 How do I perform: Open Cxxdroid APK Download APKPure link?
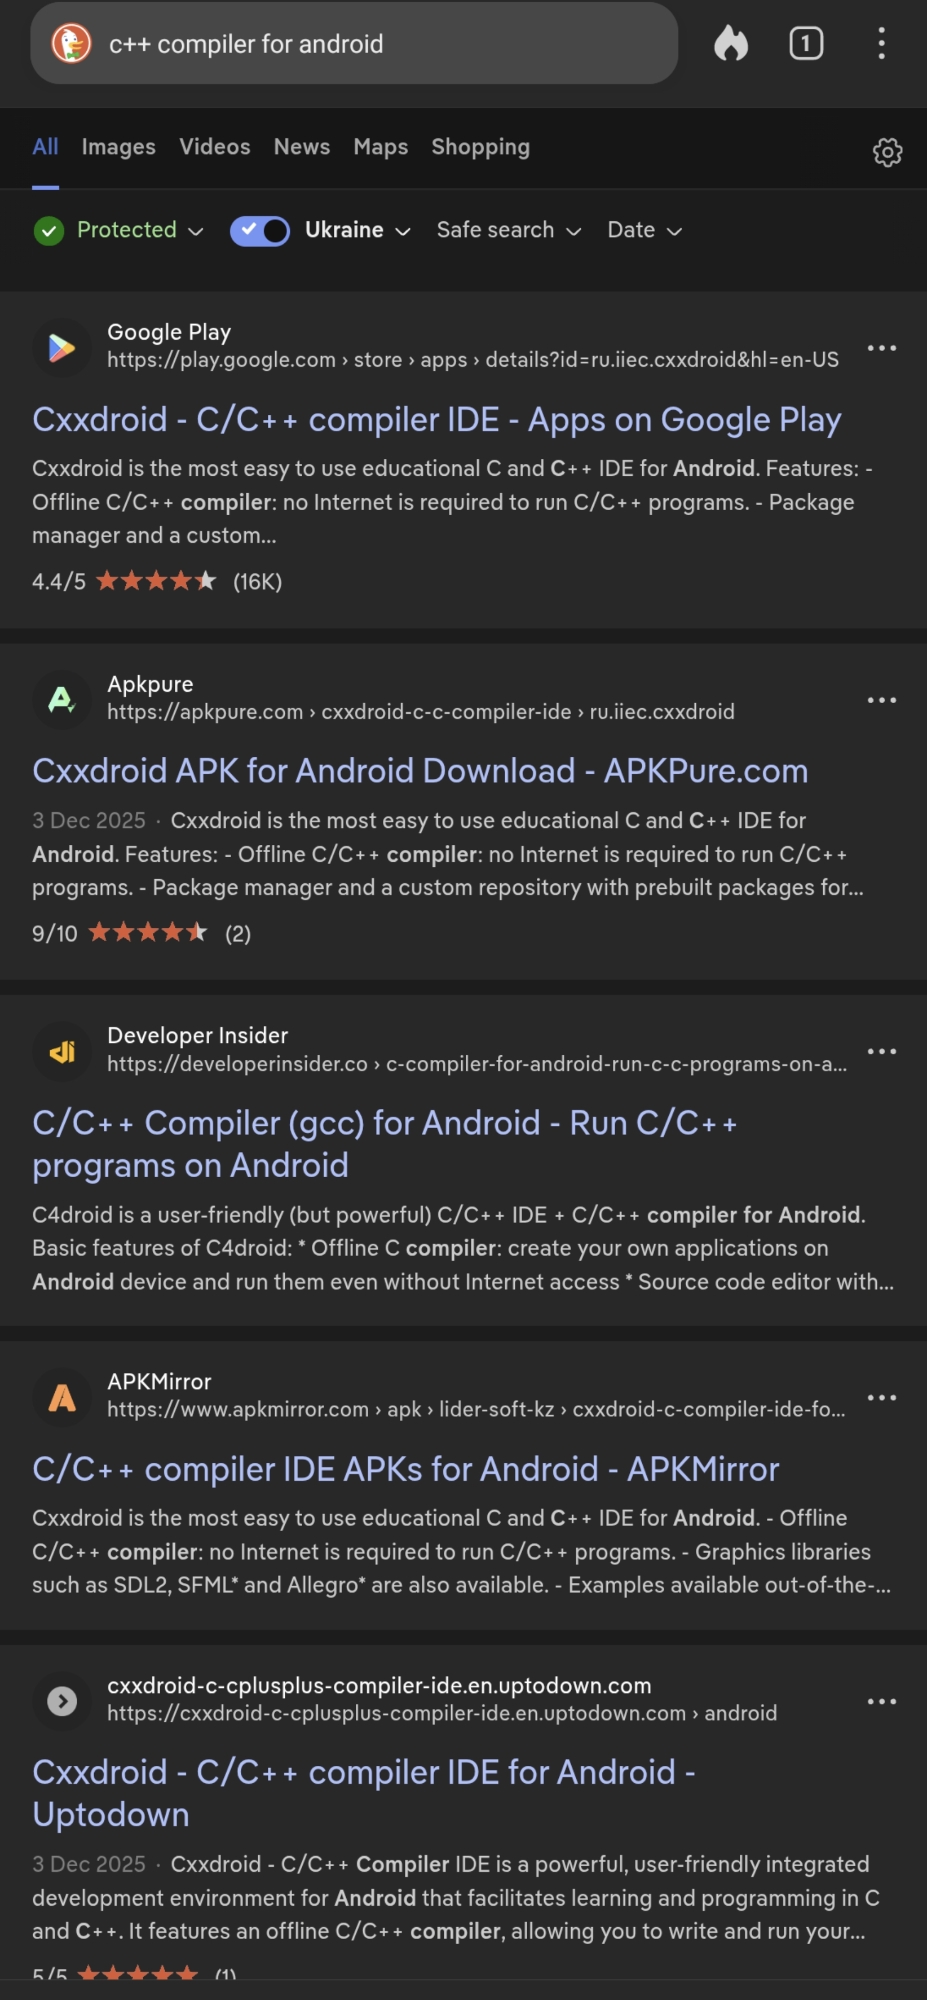[420, 771]
